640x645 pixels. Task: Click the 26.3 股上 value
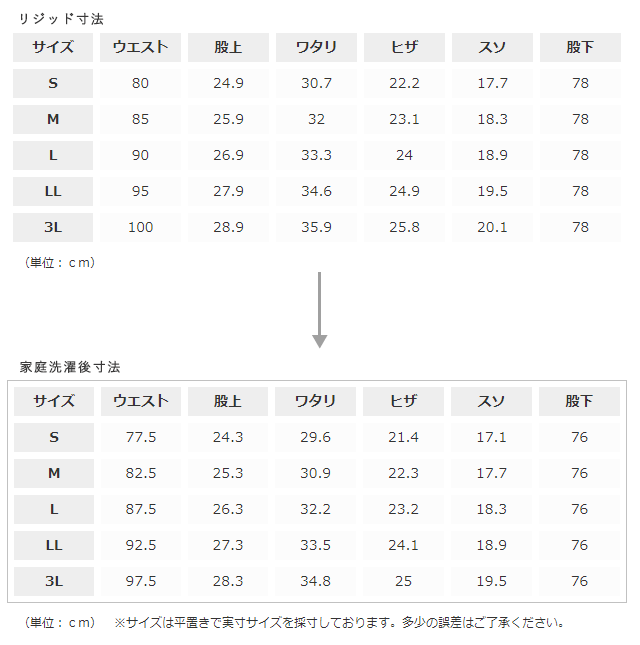click(228, 509)
